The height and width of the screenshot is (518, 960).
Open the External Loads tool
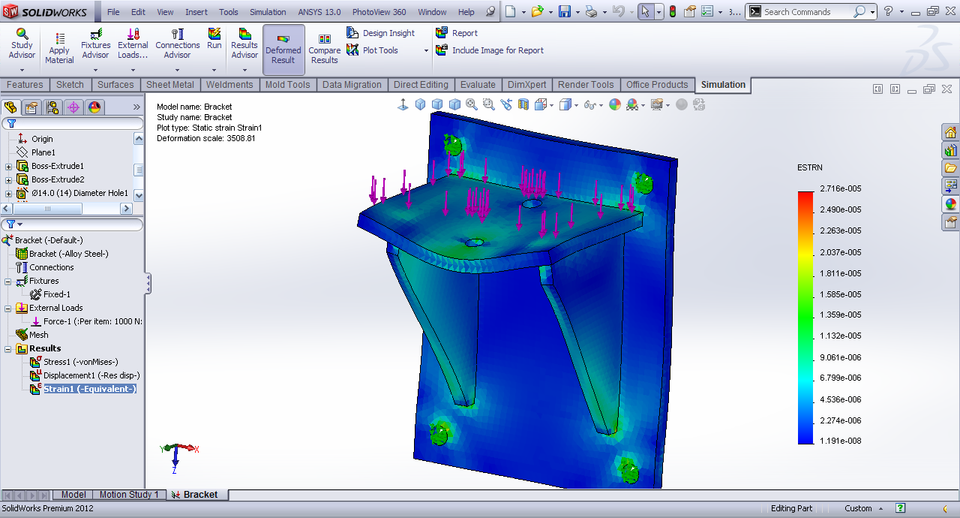pos(133,43)
